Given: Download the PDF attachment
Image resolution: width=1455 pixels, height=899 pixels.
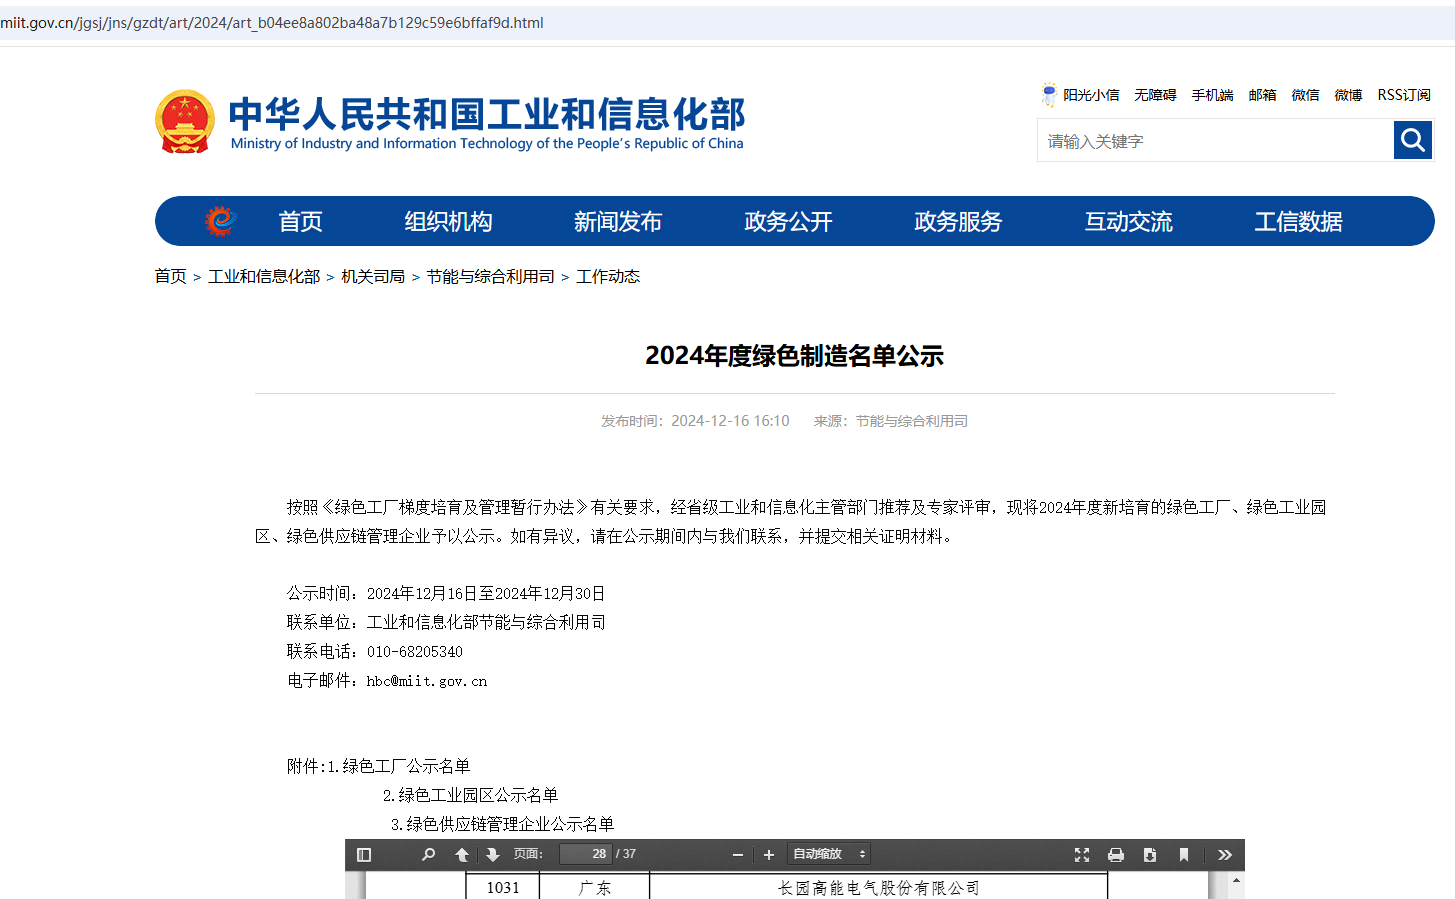Looking at the screenshot, I should click(1148, 854).
